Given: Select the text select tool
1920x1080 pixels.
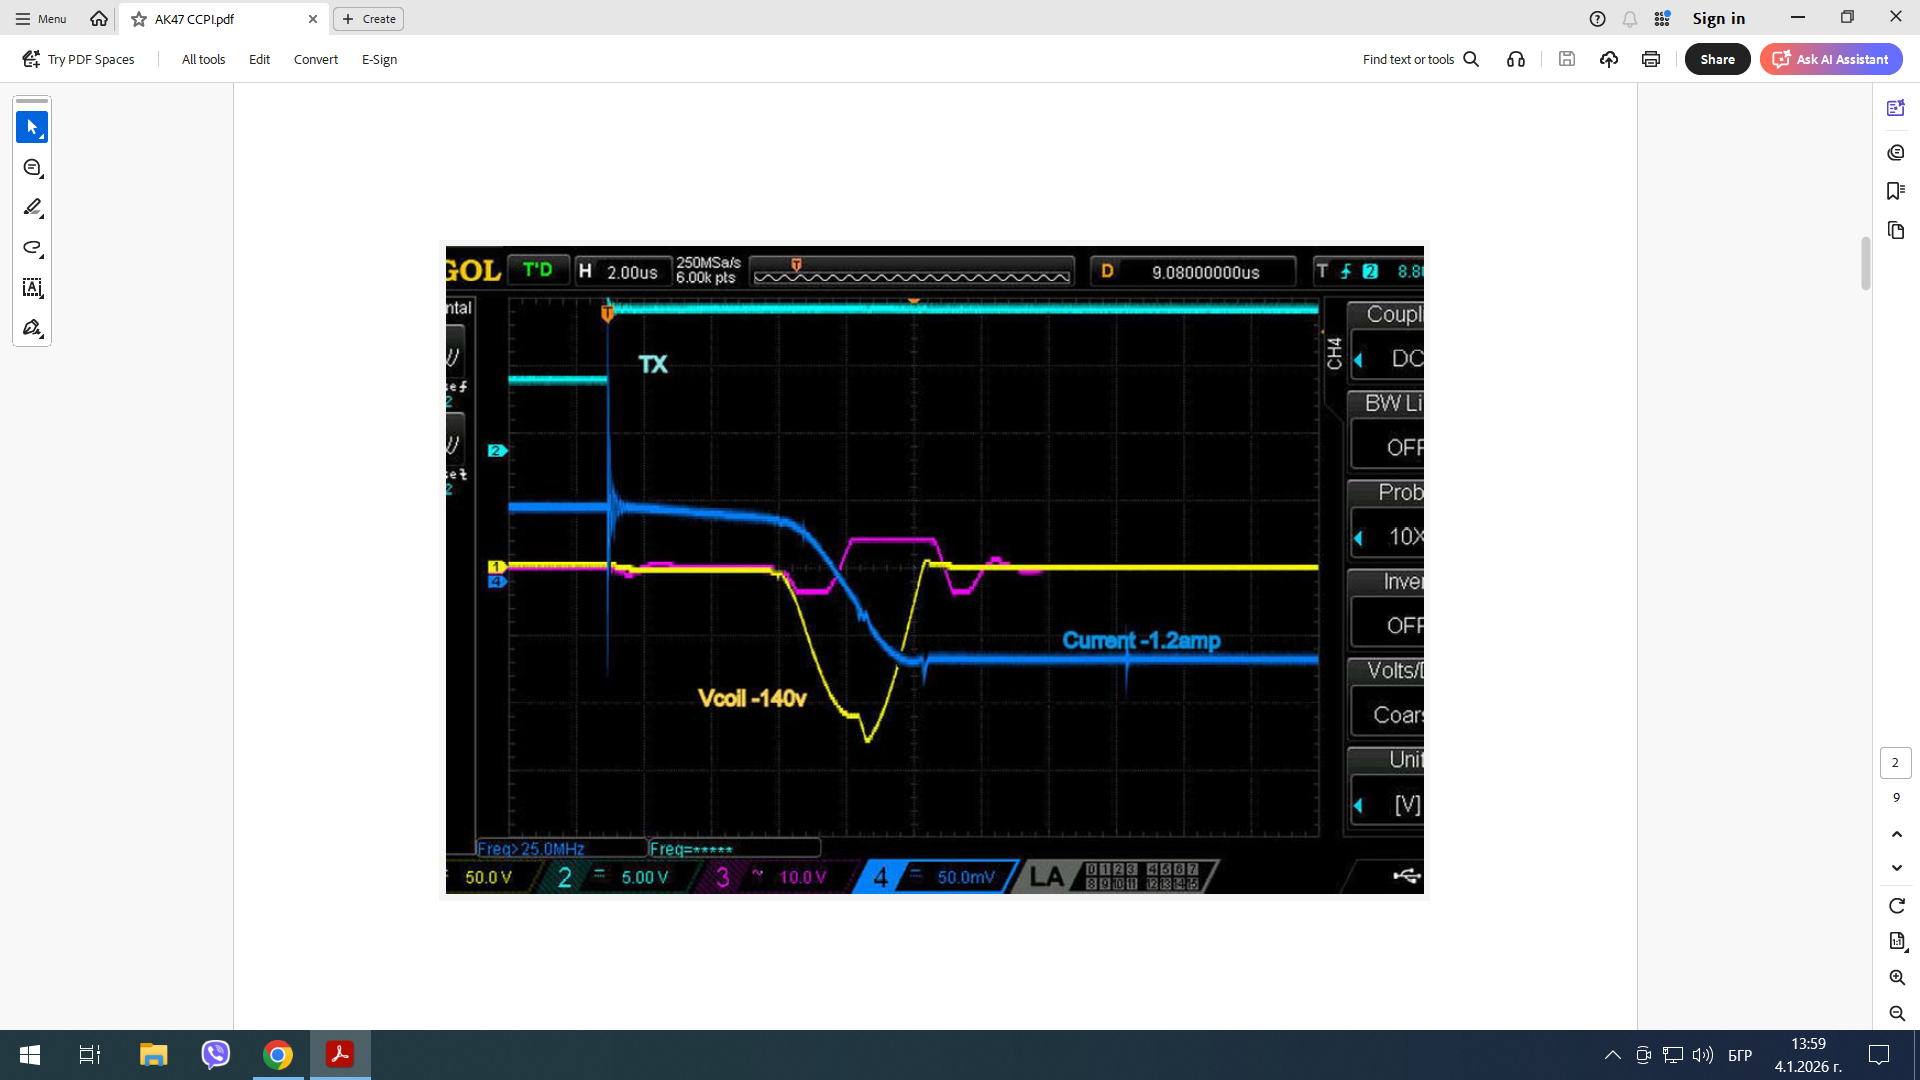Looking at the screenshot, I should coord(32,288).
